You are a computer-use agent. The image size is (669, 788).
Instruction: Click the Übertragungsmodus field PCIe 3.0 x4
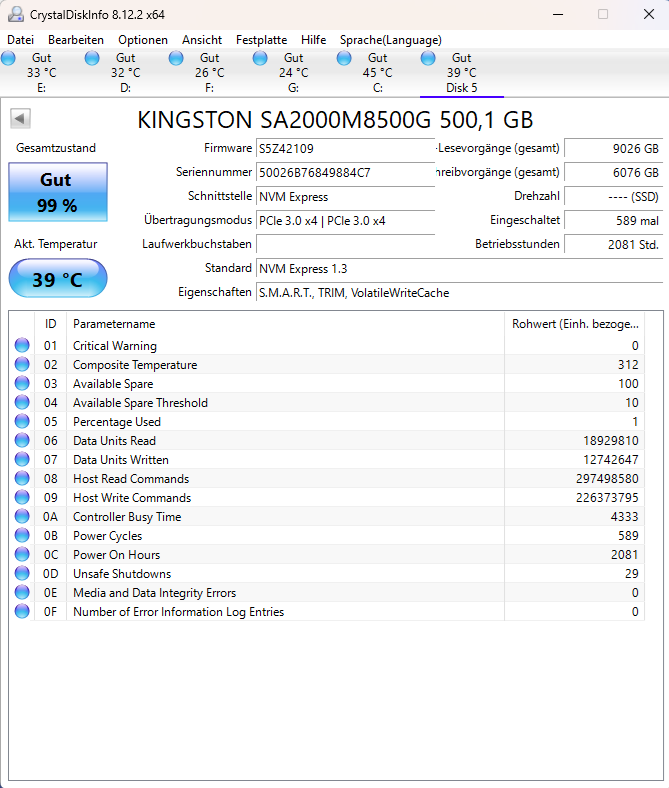pos(345,221)
